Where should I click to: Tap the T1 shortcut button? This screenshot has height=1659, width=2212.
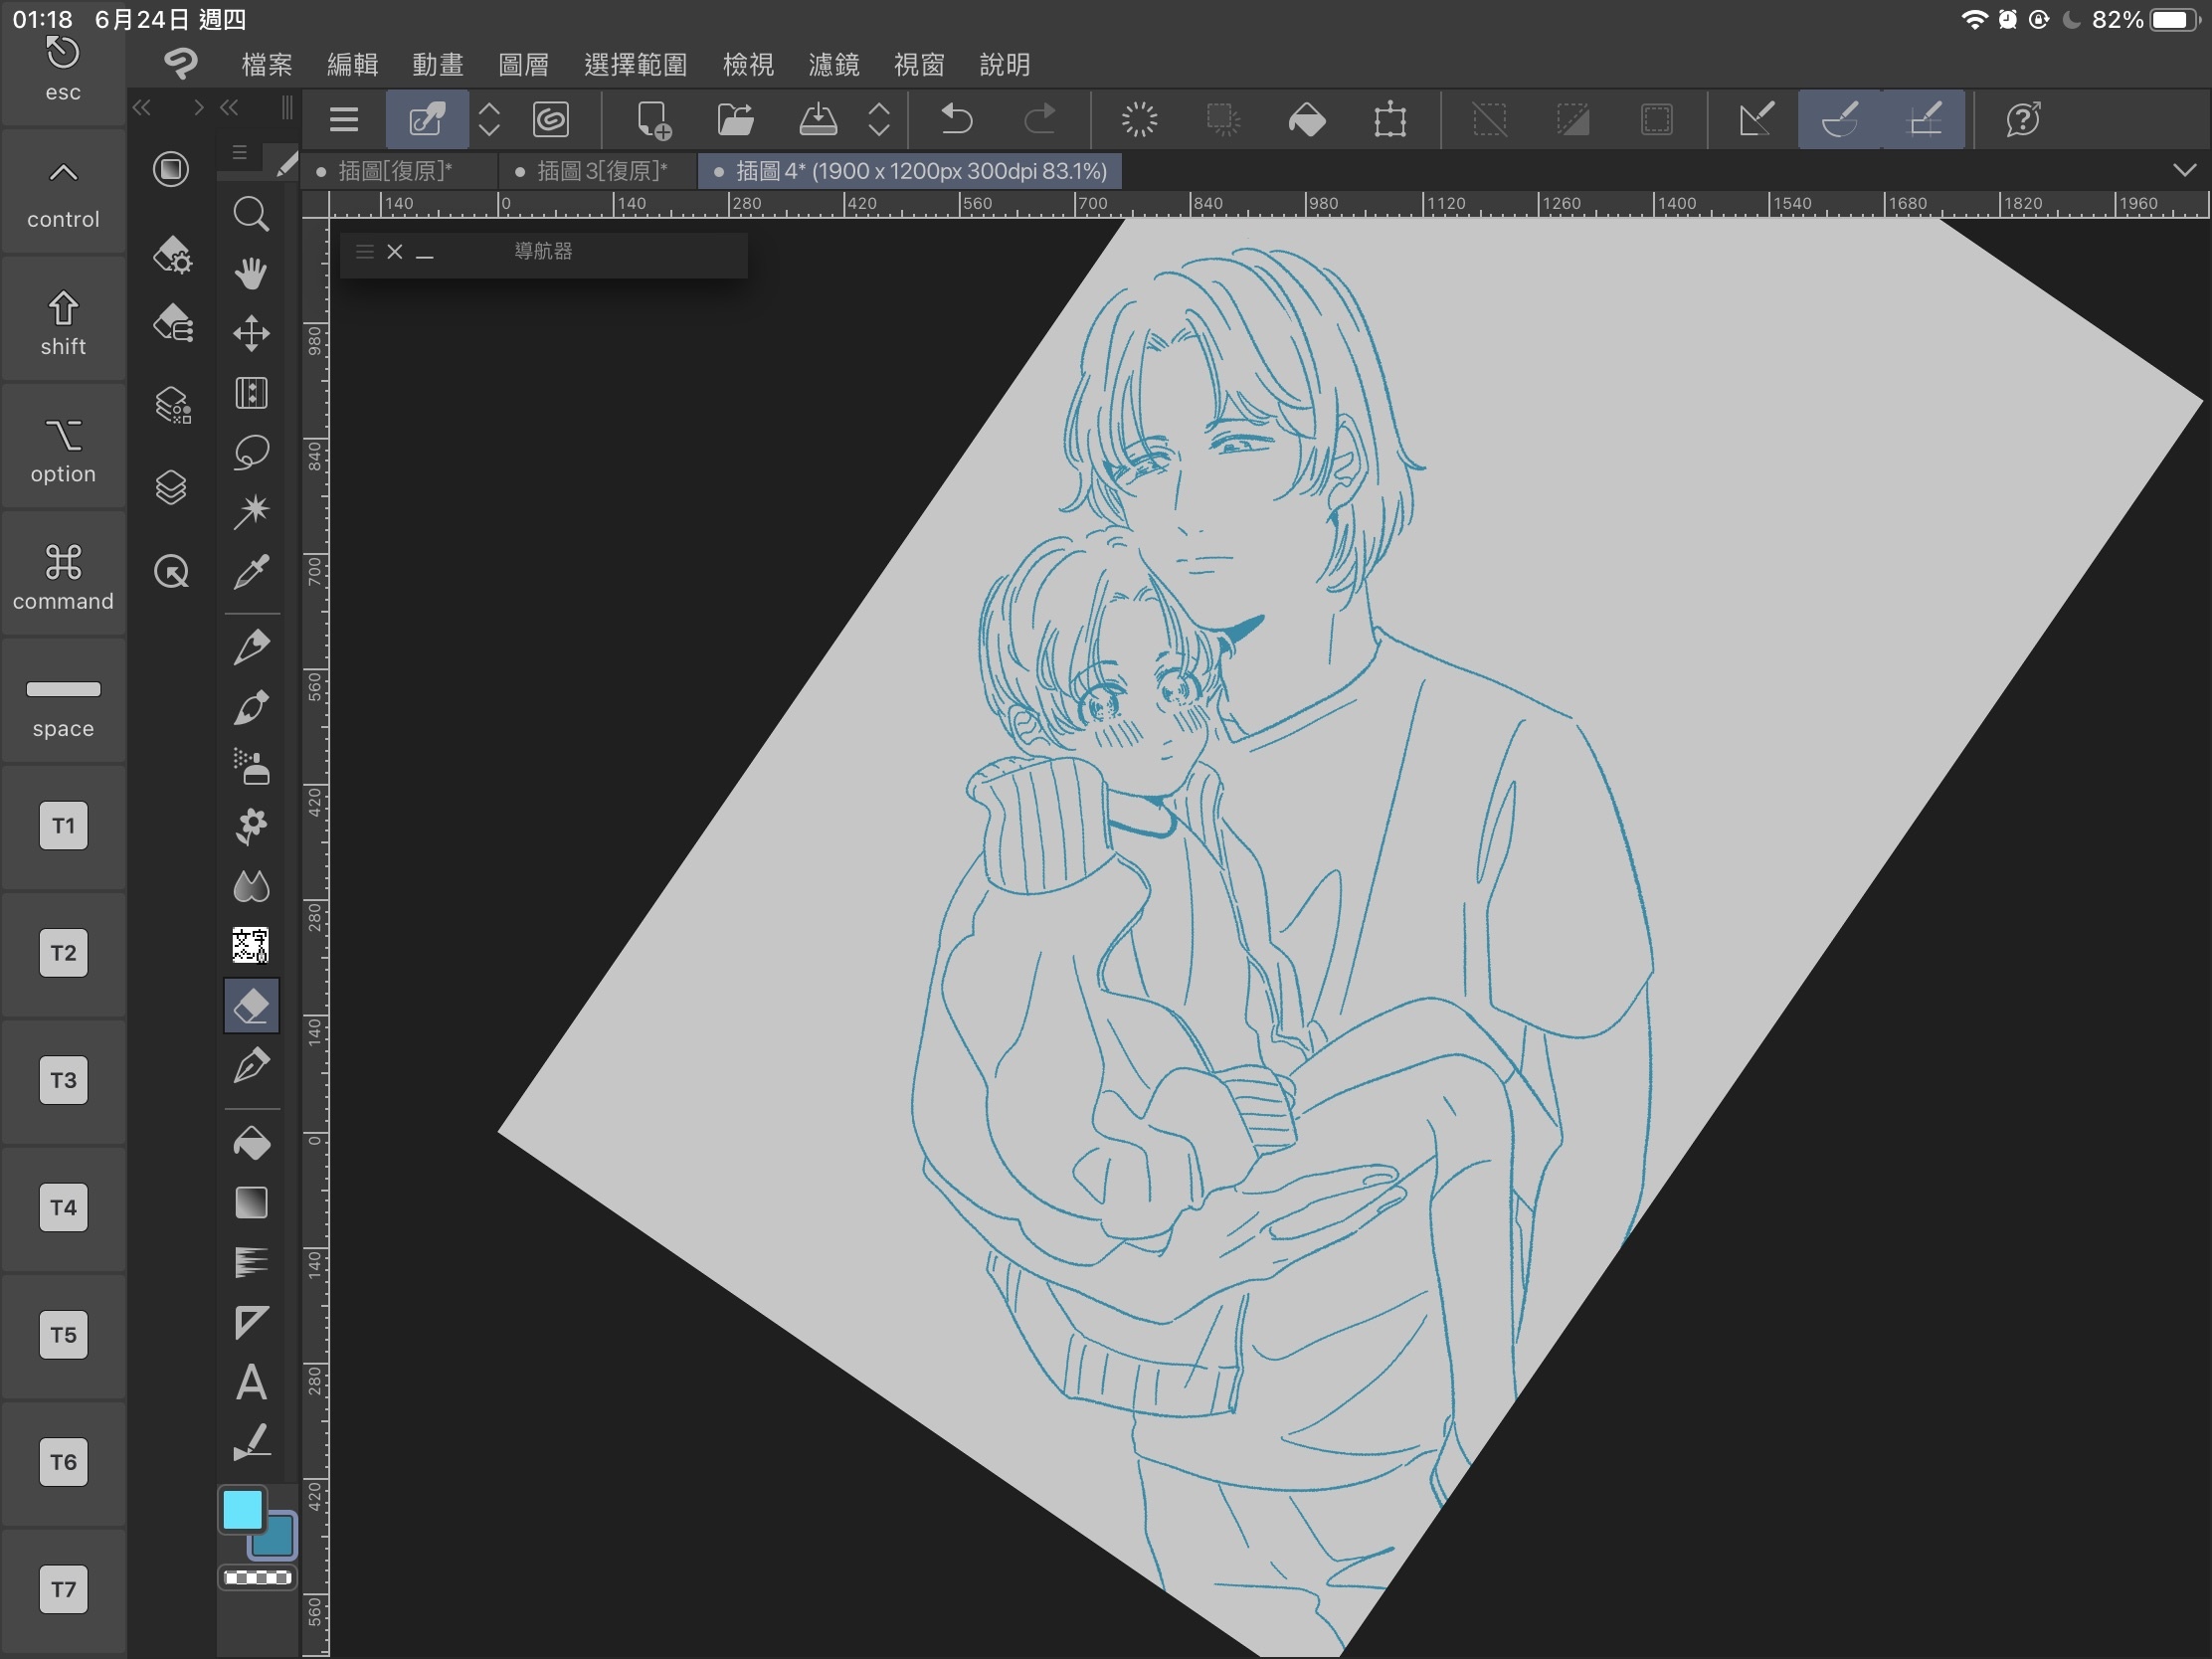click(x=63, y=825)
